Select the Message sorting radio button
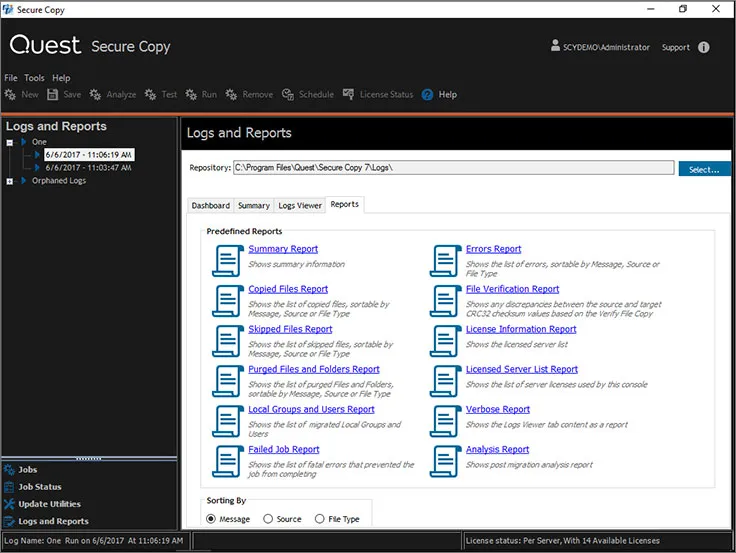The height and width of the screenshot is (553, 736). point(211,519)
